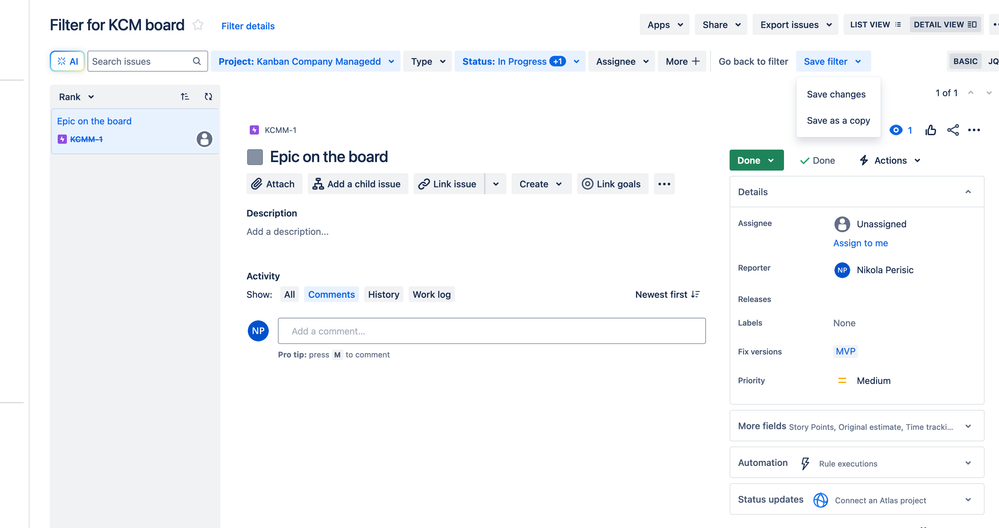Click More filters button

click(x=682, y=61)
